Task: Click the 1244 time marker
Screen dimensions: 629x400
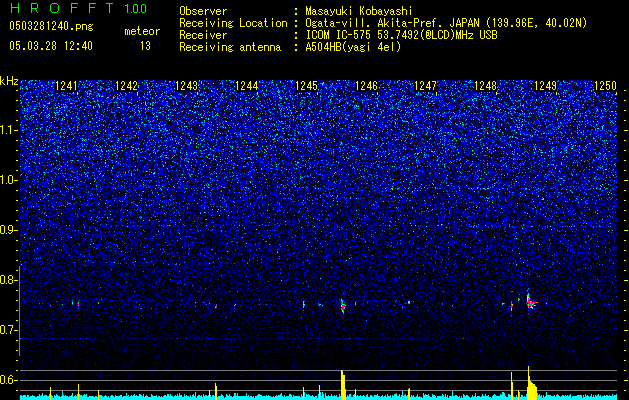Action: tap(246, 86)
